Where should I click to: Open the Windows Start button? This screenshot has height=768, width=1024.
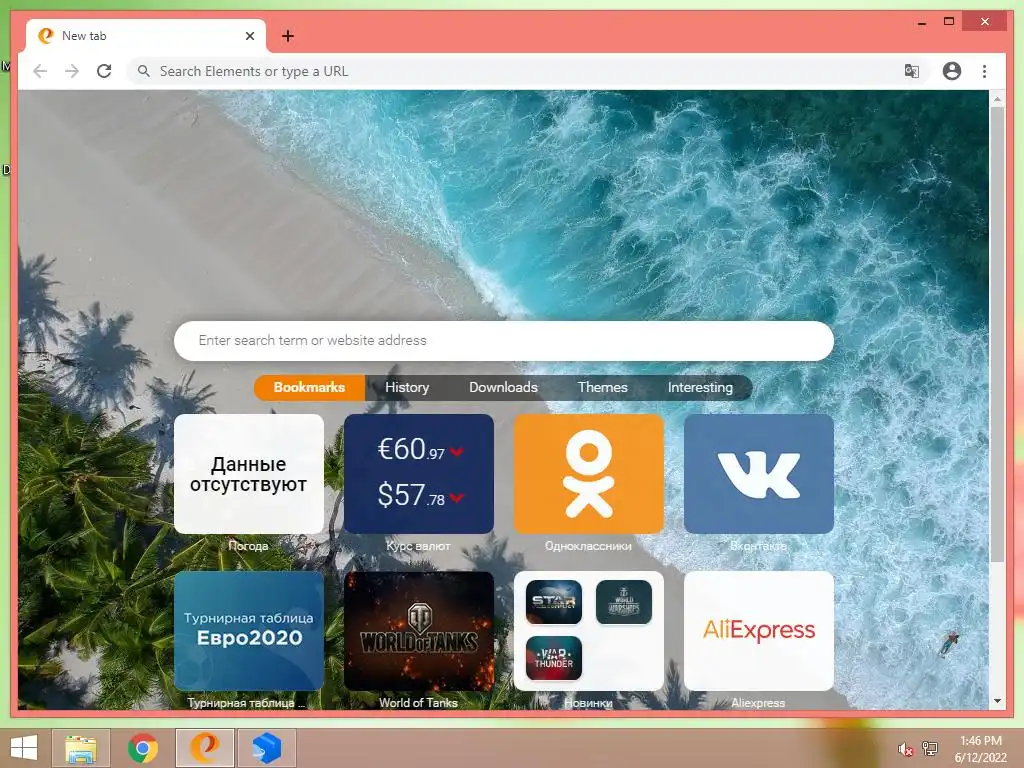coord(24,748)
